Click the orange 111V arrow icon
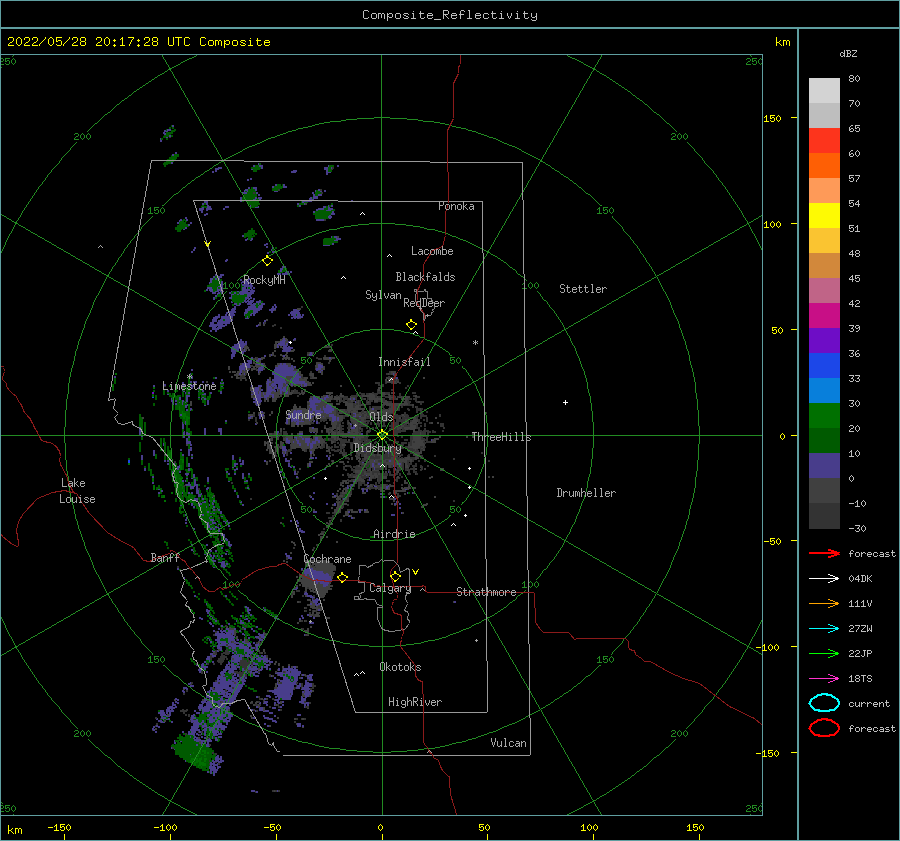 point(824,603)
